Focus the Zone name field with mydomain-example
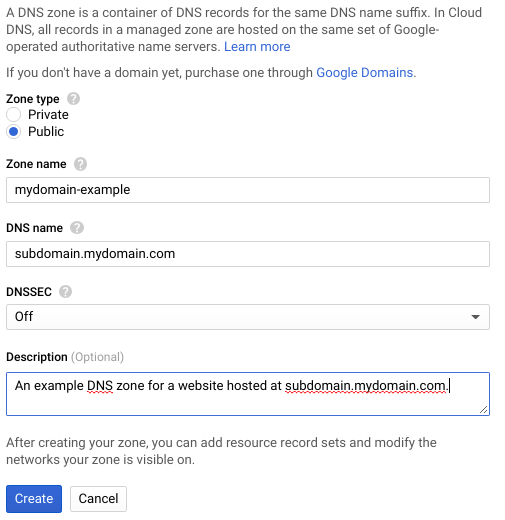 click(248, 190)
